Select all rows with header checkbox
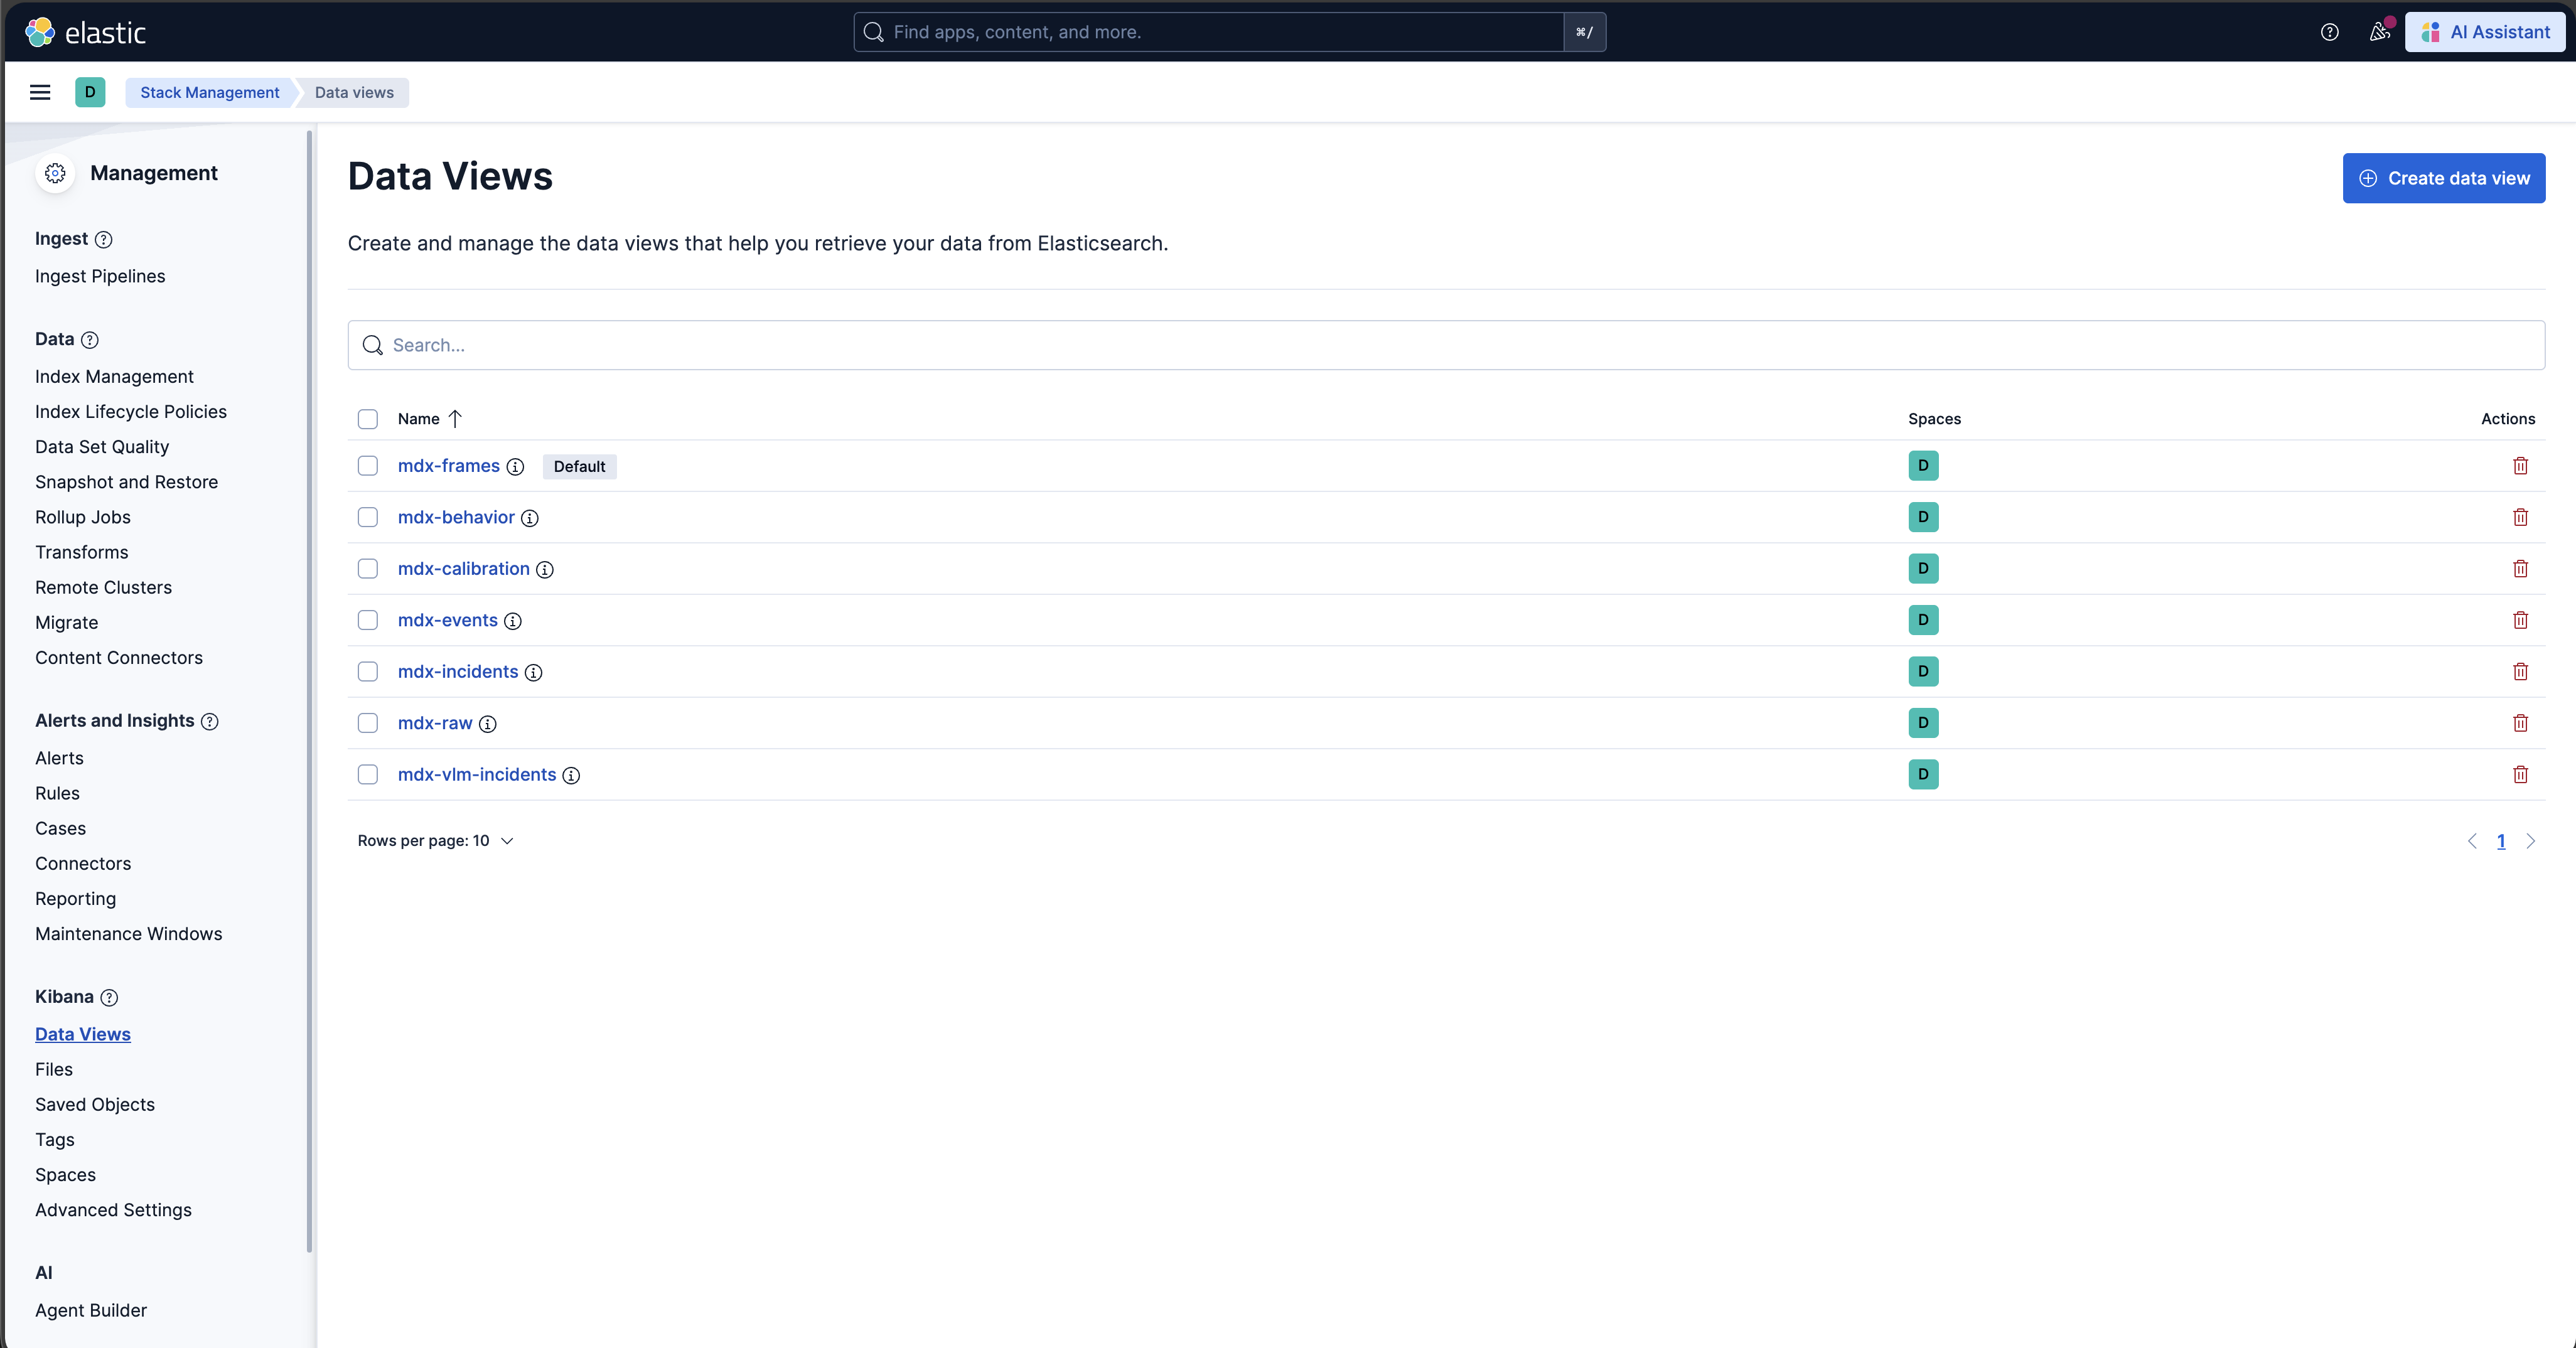The height and width of the screenshot is (1348, 2576). [368, 419]
